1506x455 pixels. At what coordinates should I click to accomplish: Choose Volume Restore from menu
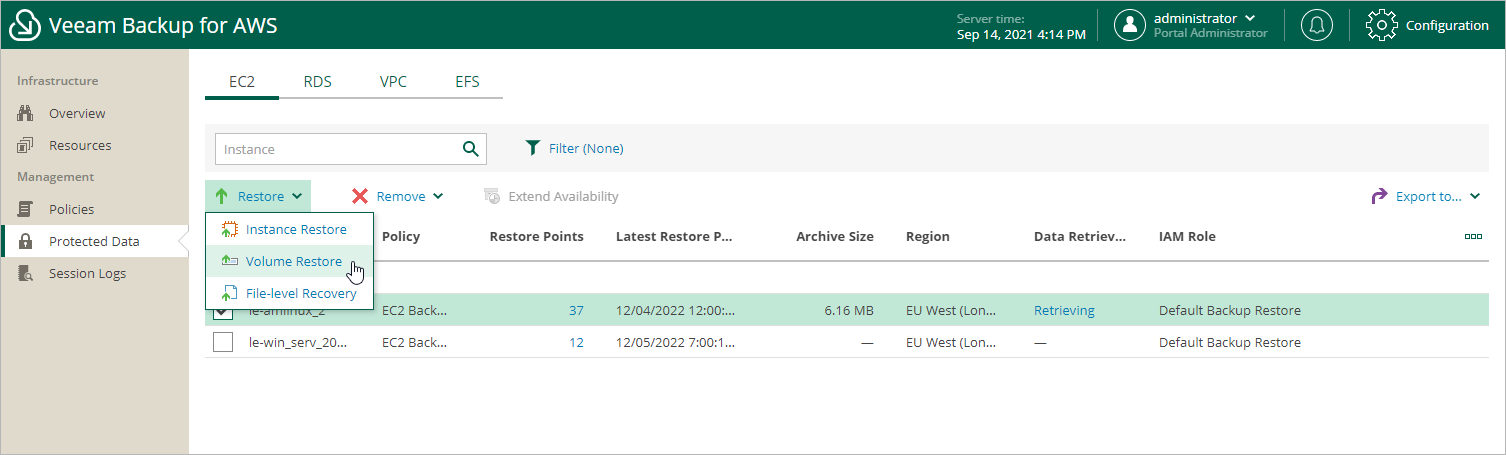click(x=289, y=261)
